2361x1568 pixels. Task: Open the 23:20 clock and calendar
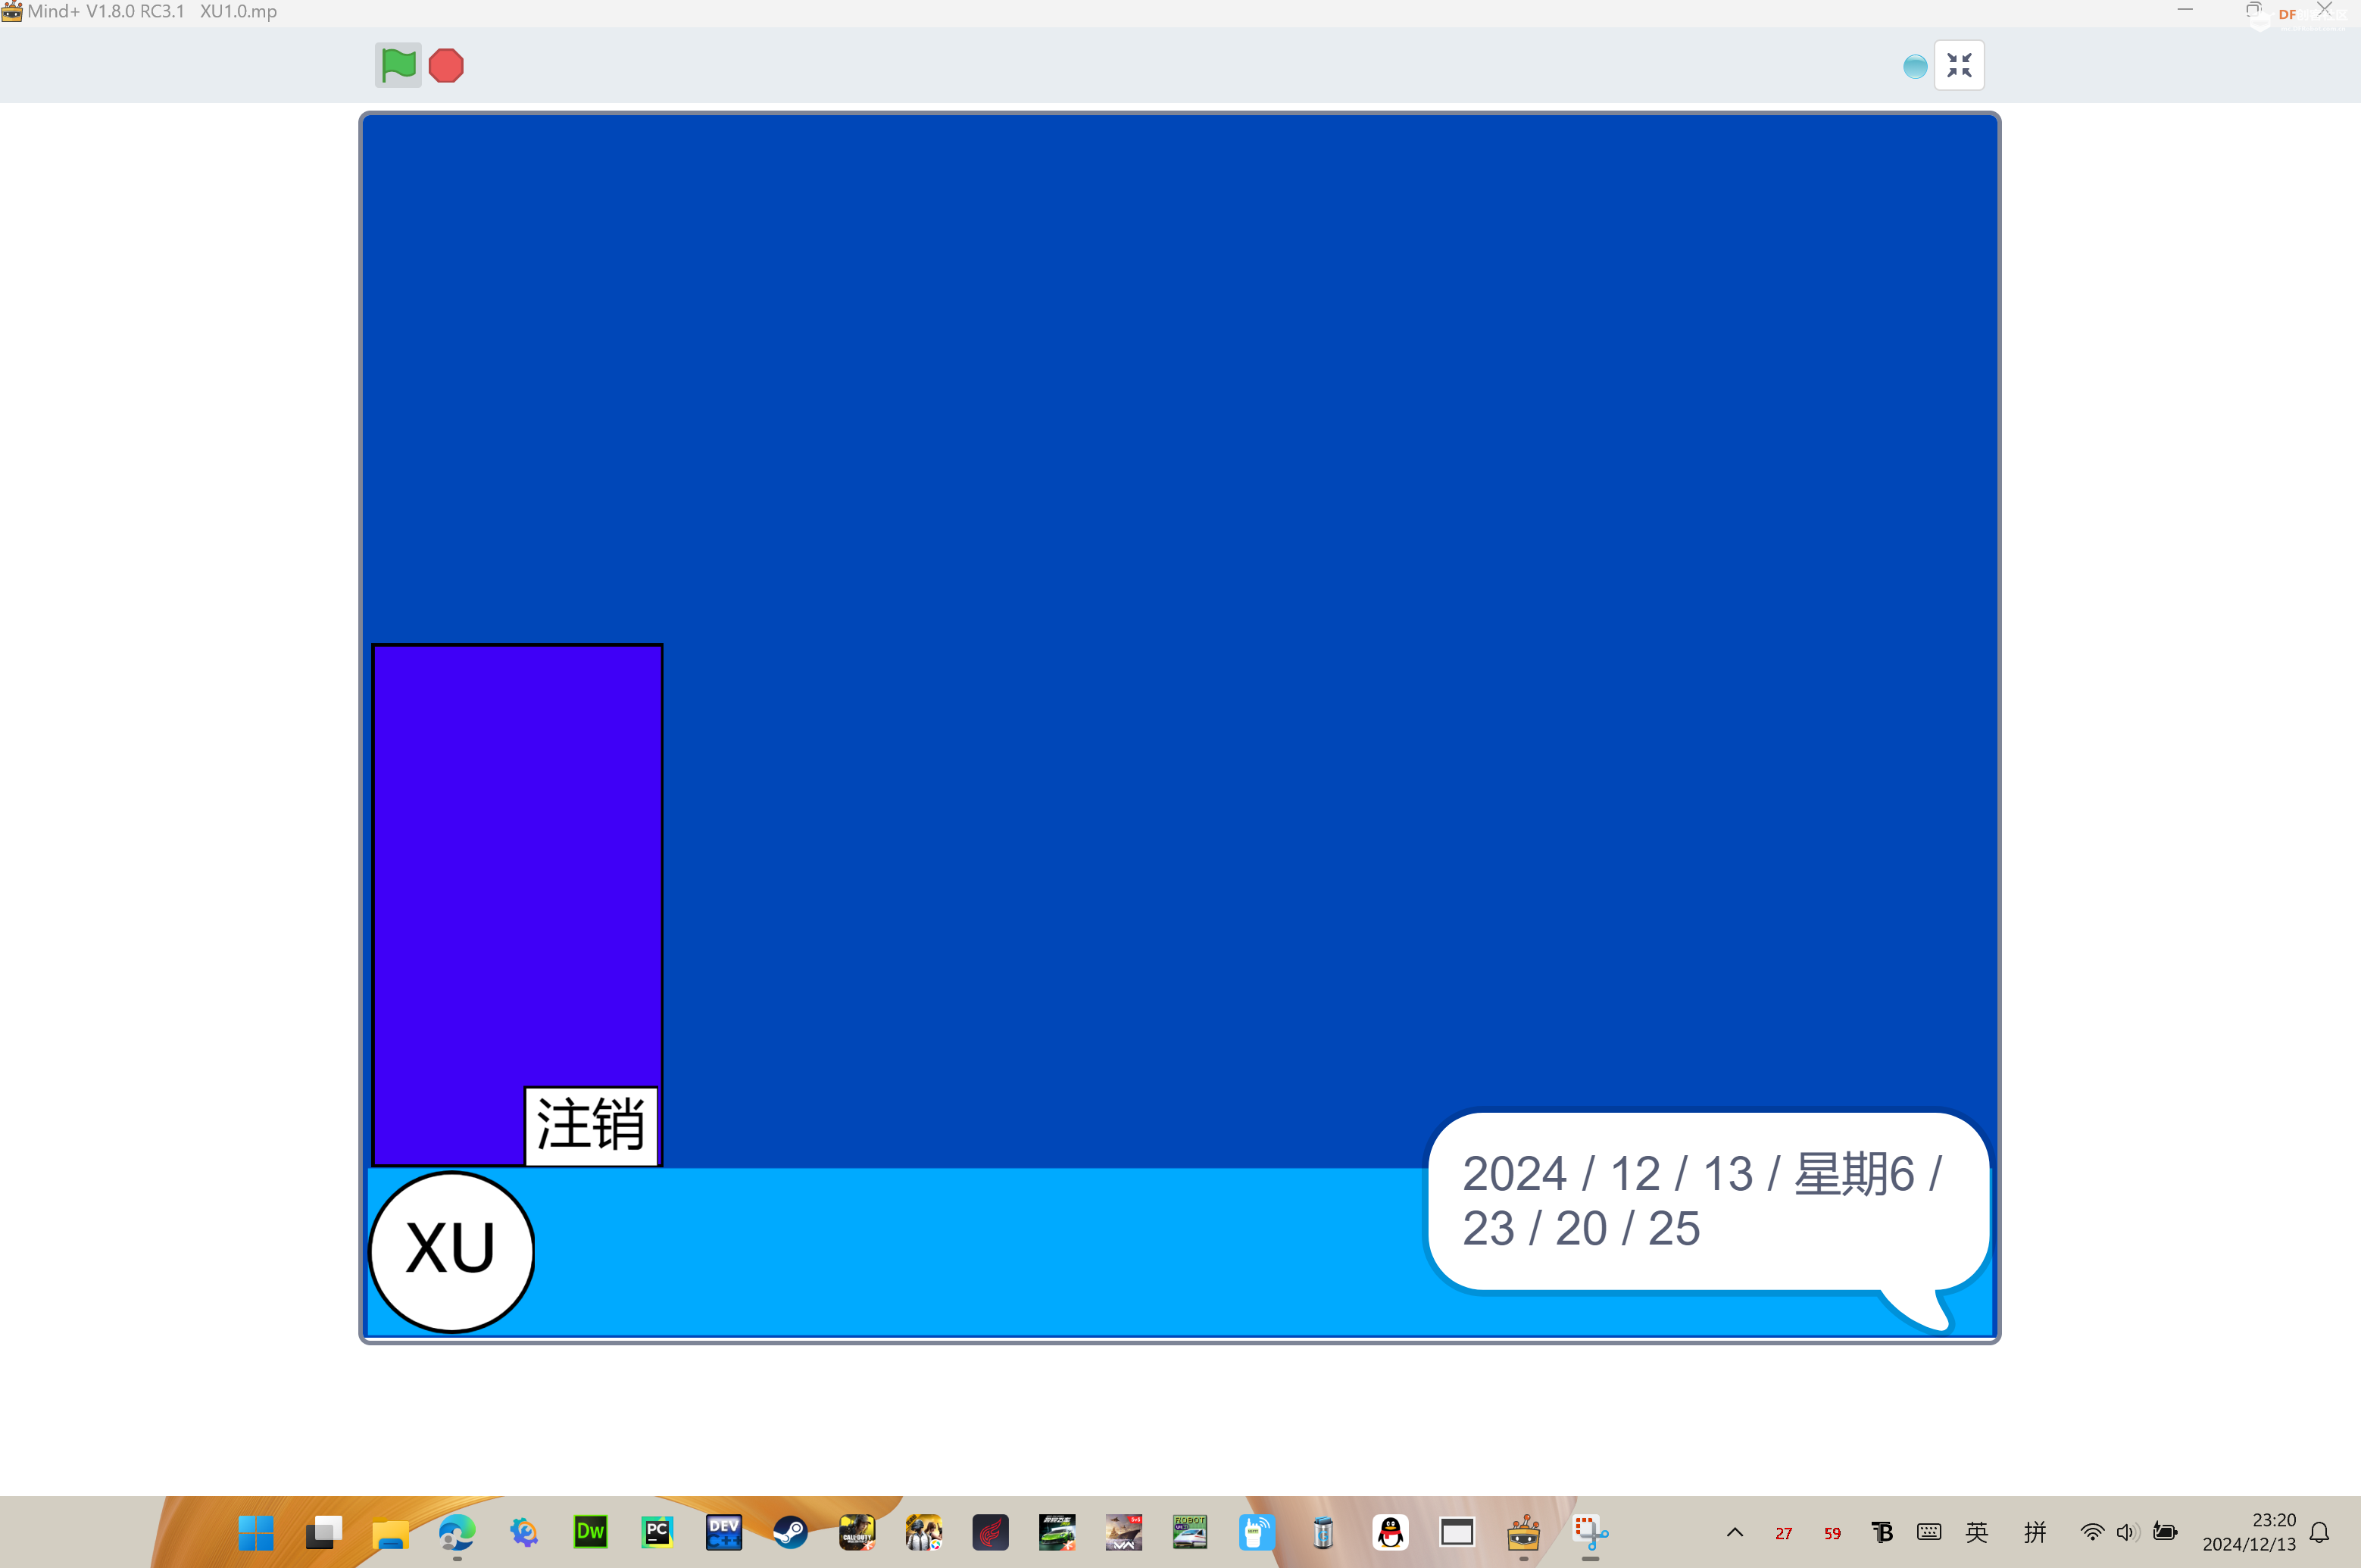click(x=2249, y=1532)
